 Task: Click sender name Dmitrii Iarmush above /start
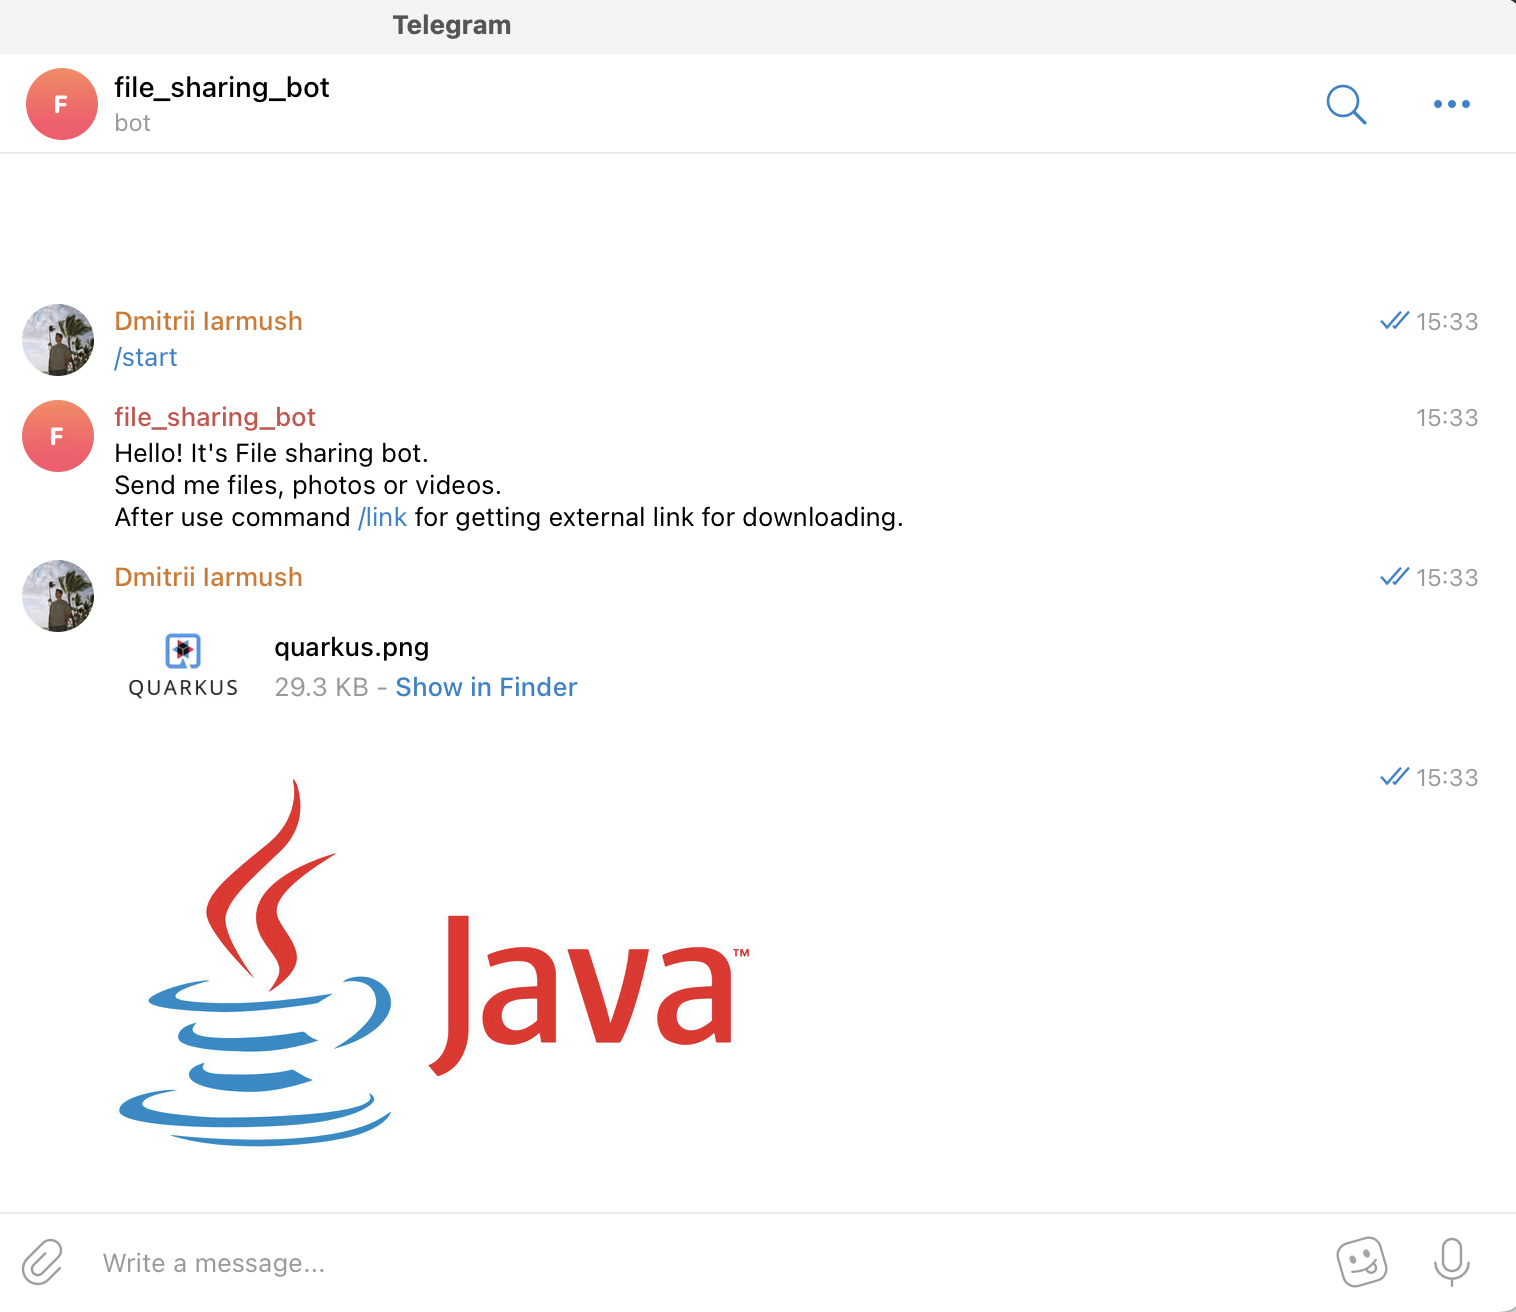(x=208, y=321)
